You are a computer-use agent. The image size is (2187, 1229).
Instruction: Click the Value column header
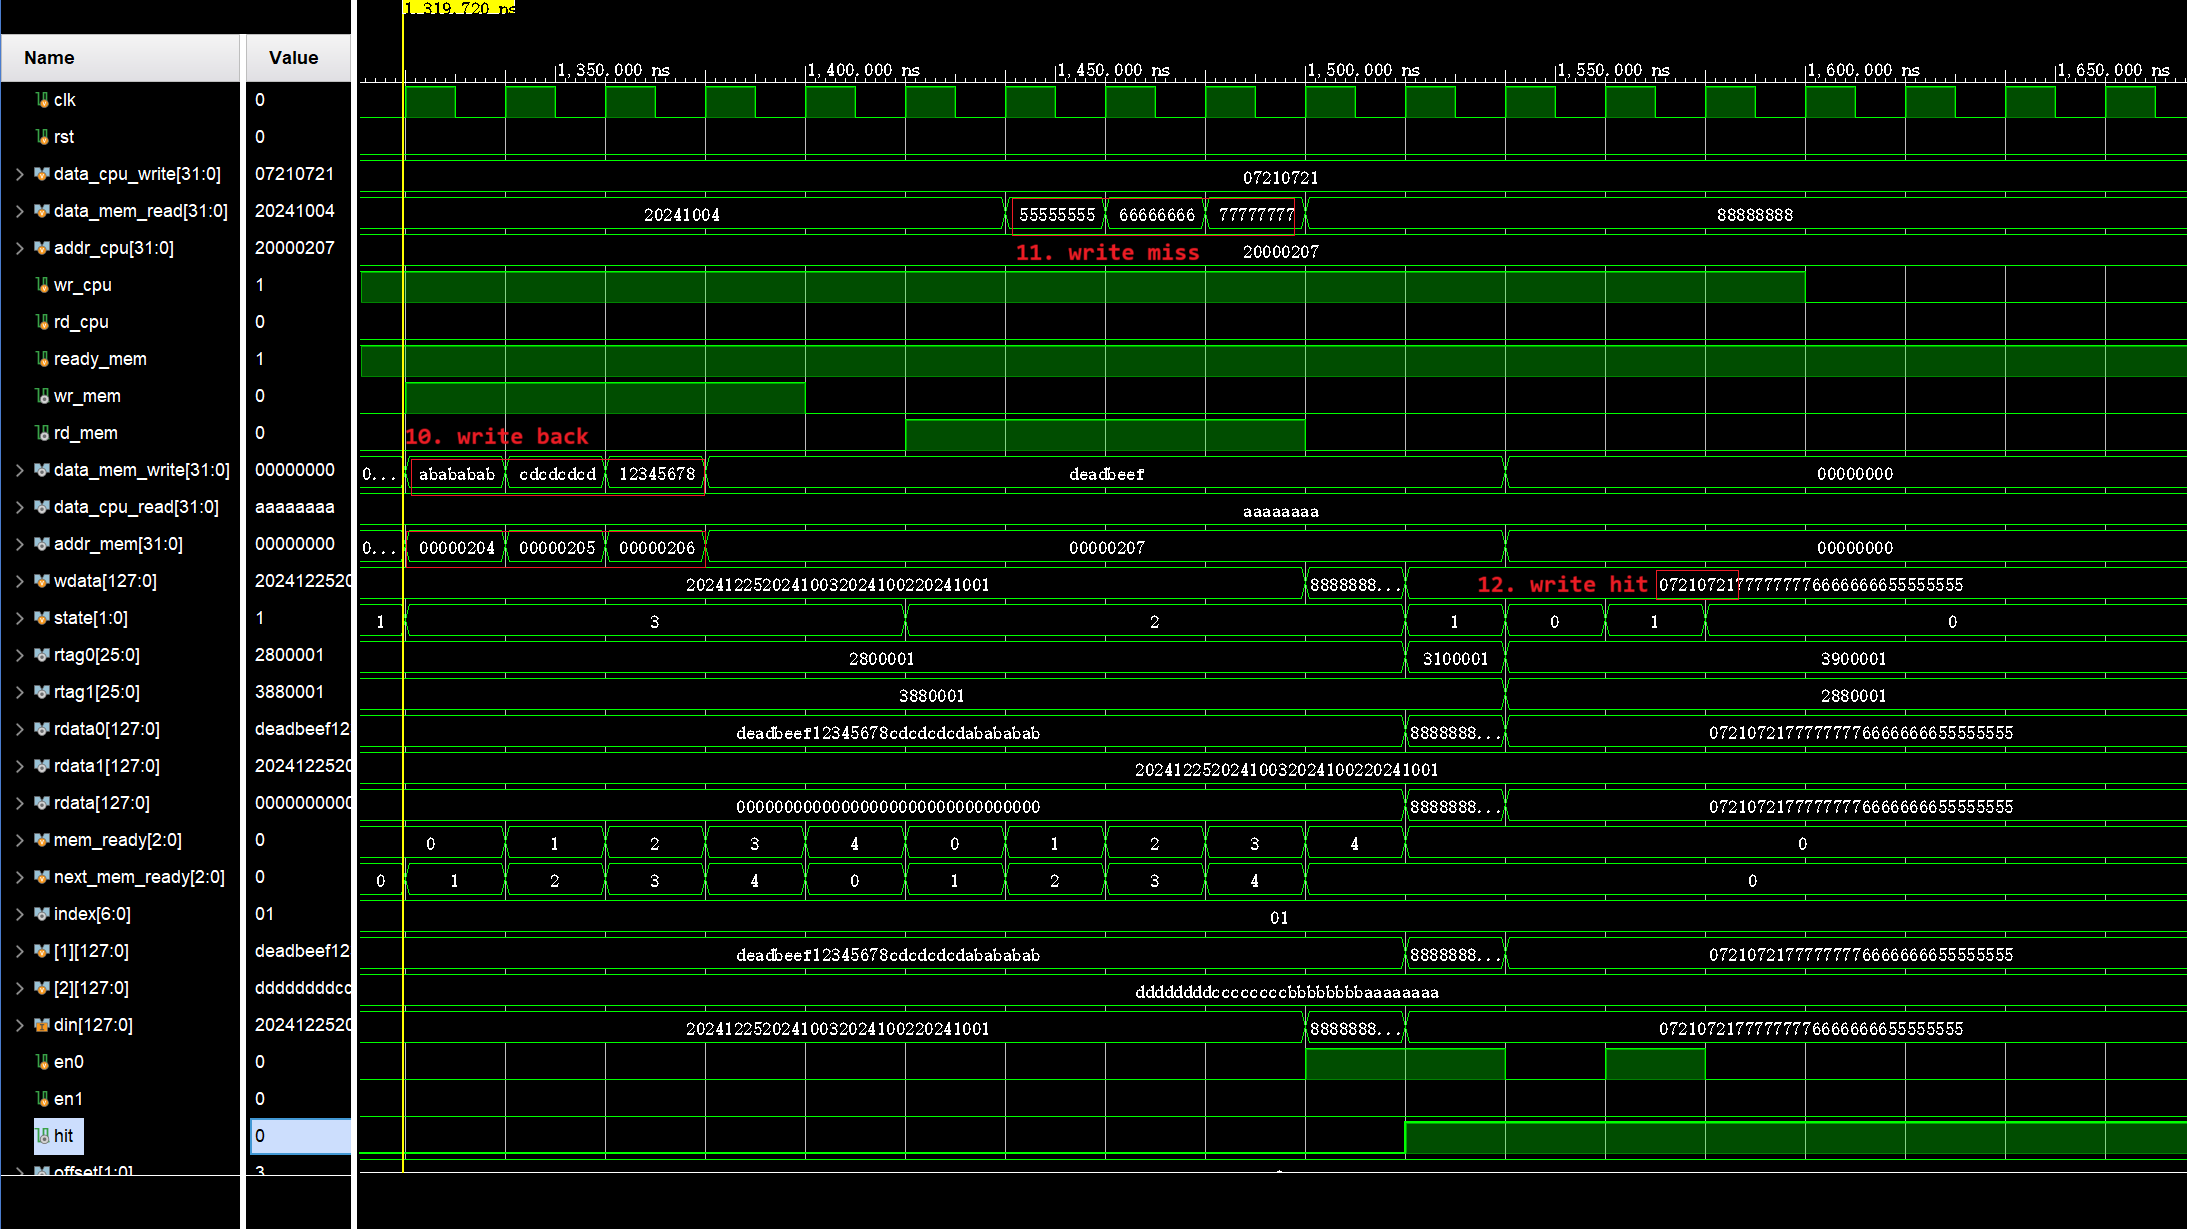click(x=294, y=58)
